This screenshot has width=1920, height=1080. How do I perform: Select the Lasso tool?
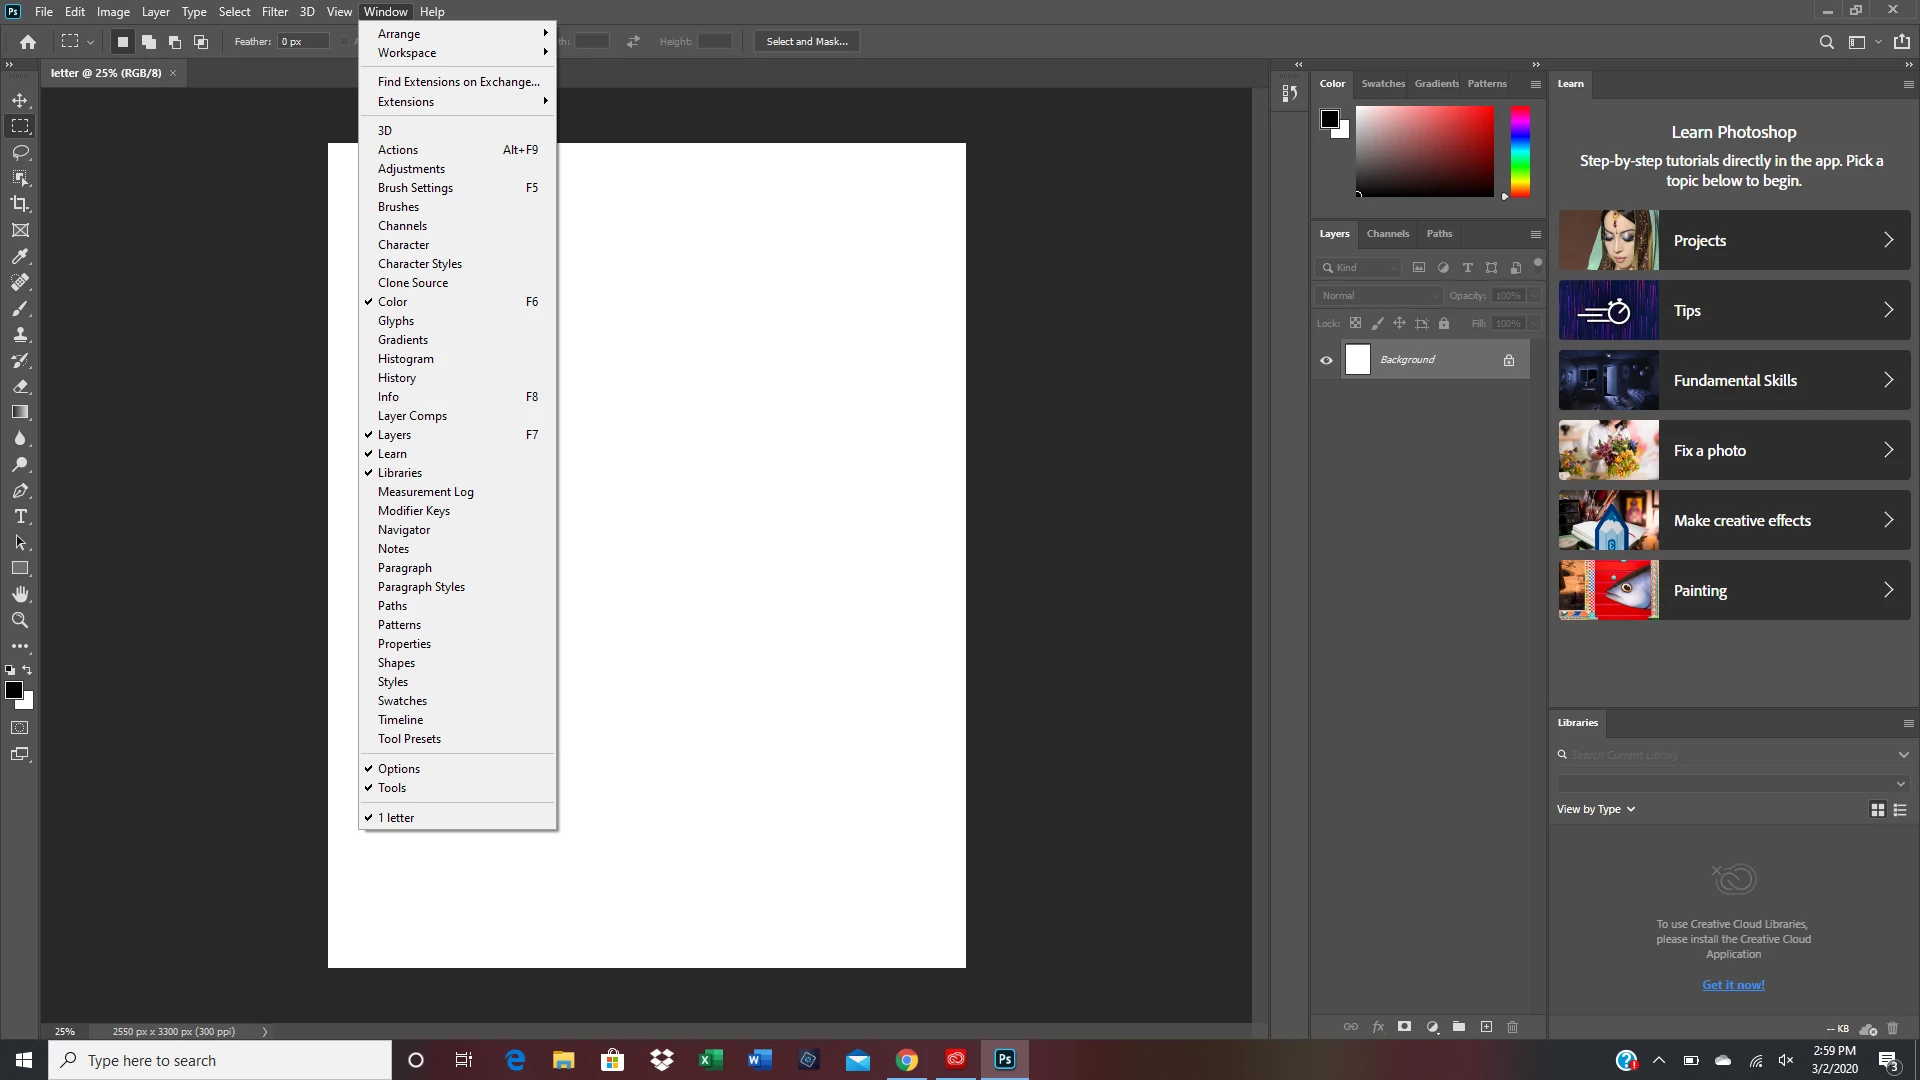pyautogui.click(x=20, y=152)
